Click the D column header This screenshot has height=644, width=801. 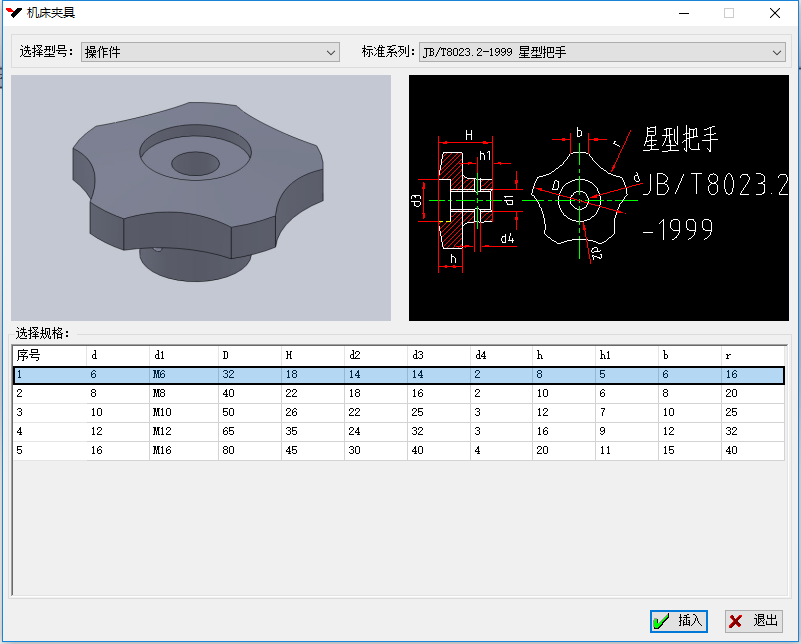tap(248, 355)
